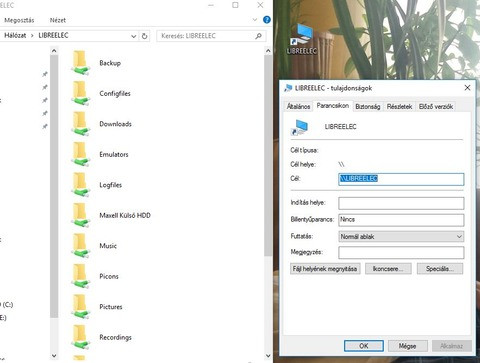The height and width of the screenshot is (363, 480).
Task: Open the Futtatás Normál ablak dropdown
Action: coord(401,236)
